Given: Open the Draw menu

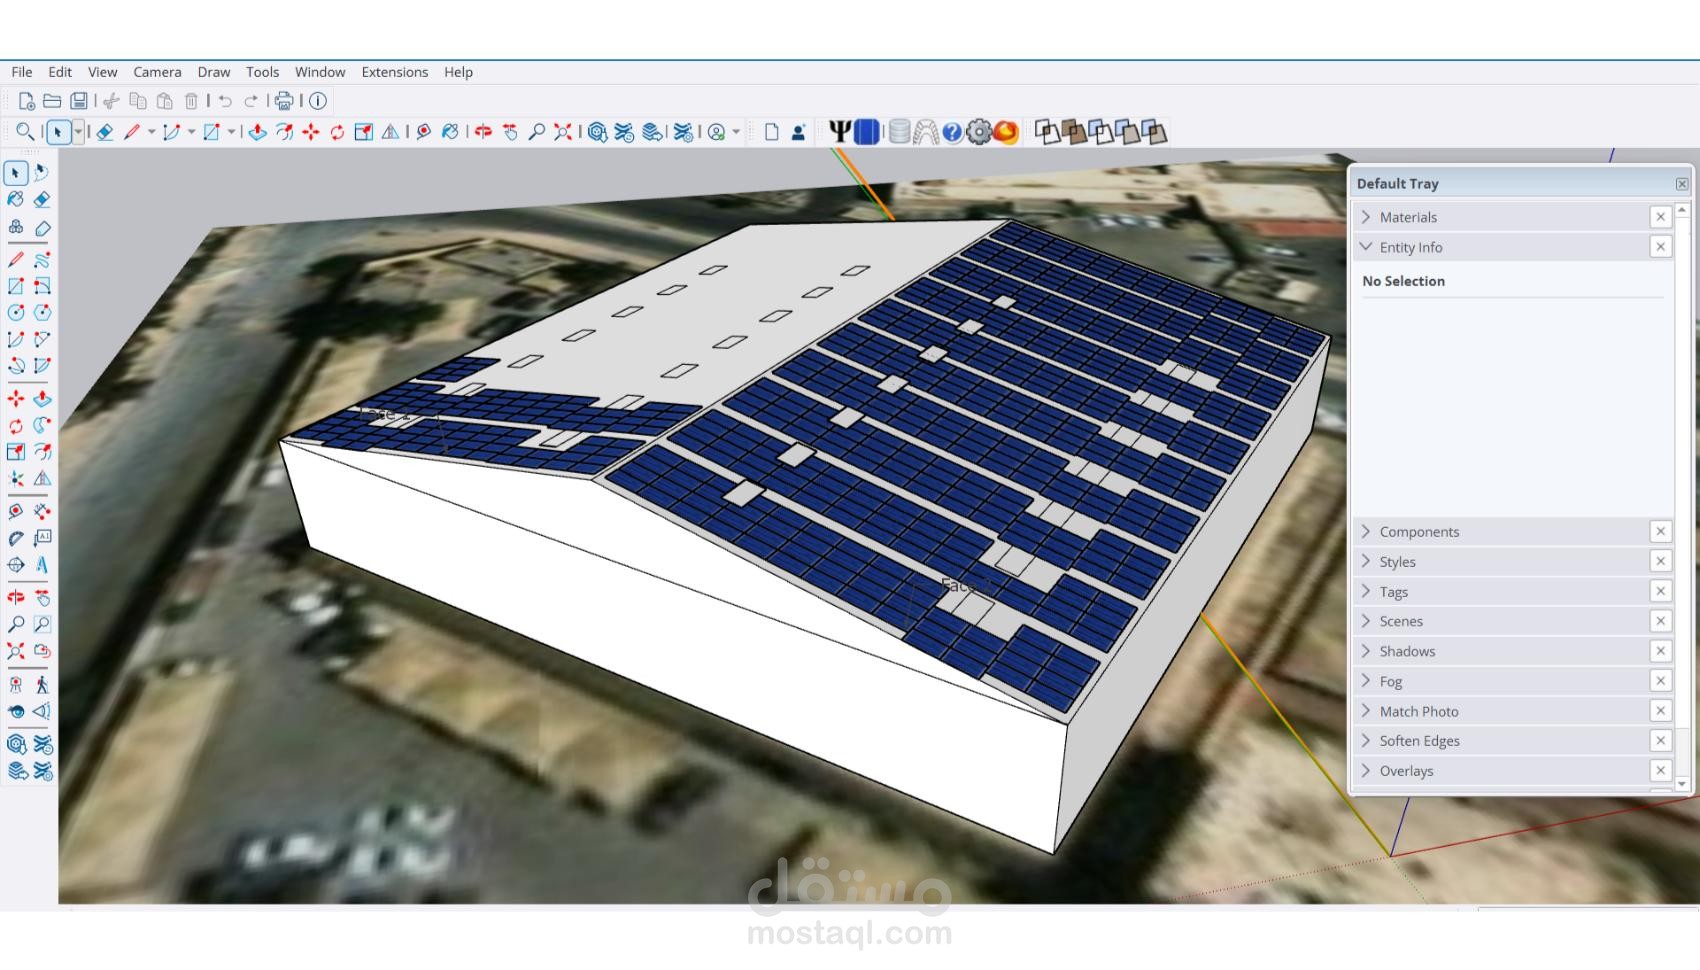Looking at the screenshot, I should 214,72.
